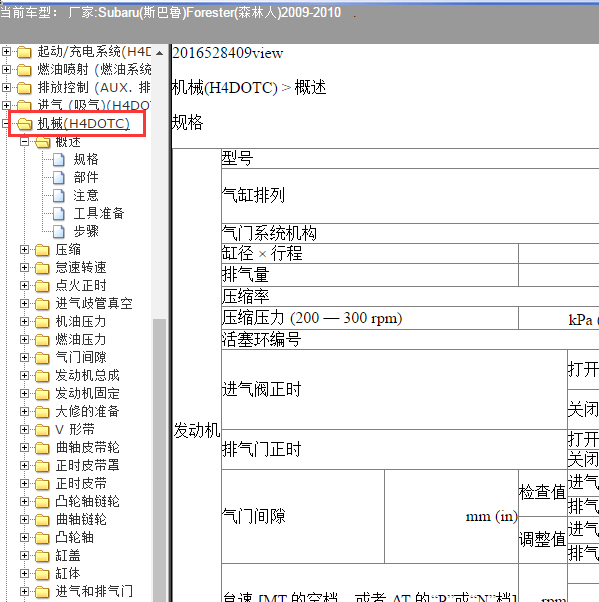Click the 压缩压力 (200 — 300 rpm) cell
Viewport: 599px width, 602px height.
(x=370, y=318)
